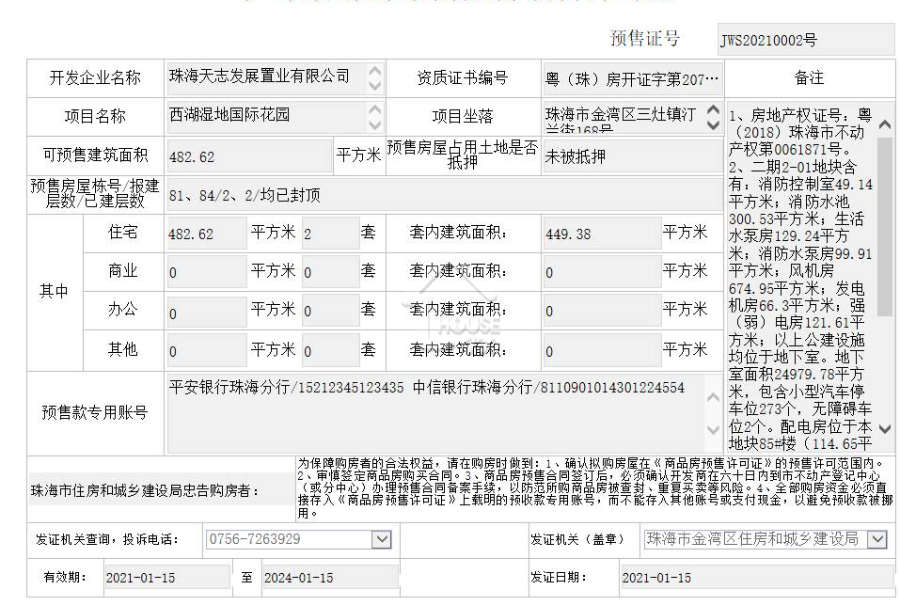Click the 其他 row label
900x600 pixels.
coord(123,349)
